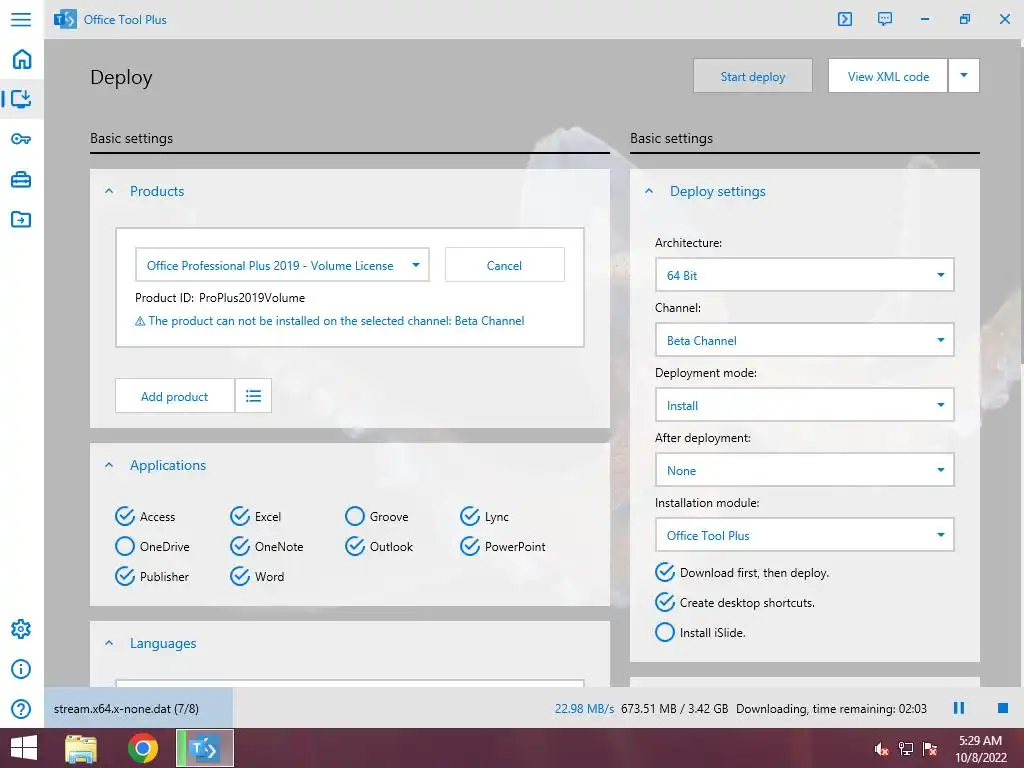Open the Deployment mode dropdown

pos(805,405)
